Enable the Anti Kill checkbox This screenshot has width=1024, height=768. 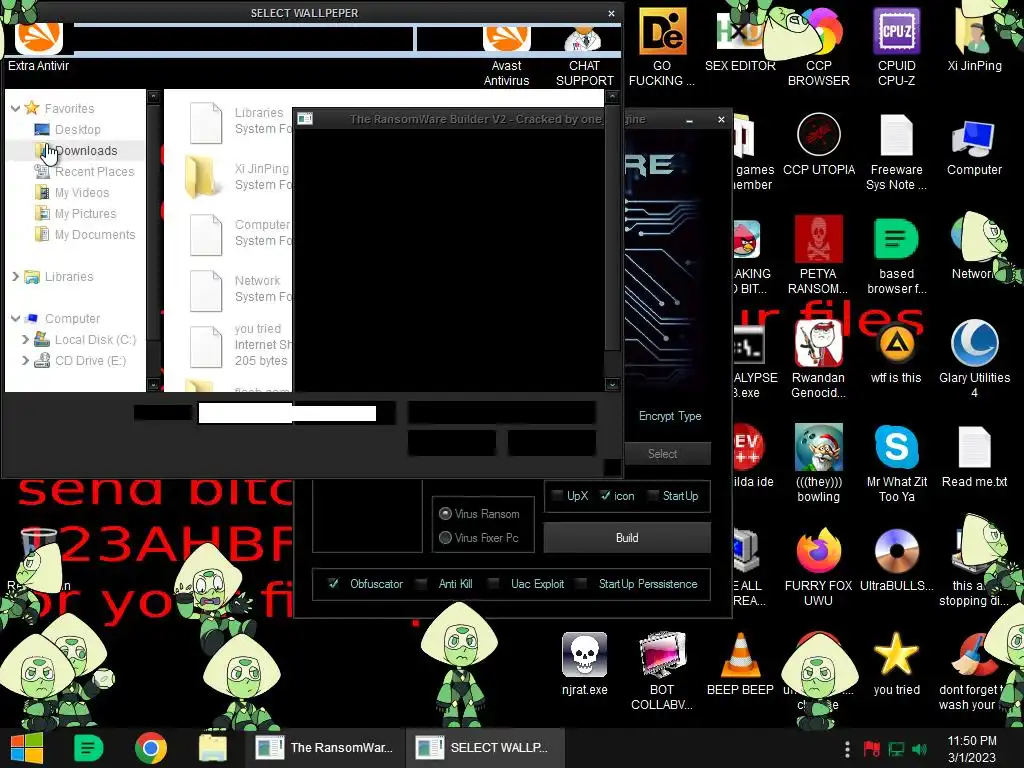click(x=421, y=583)
